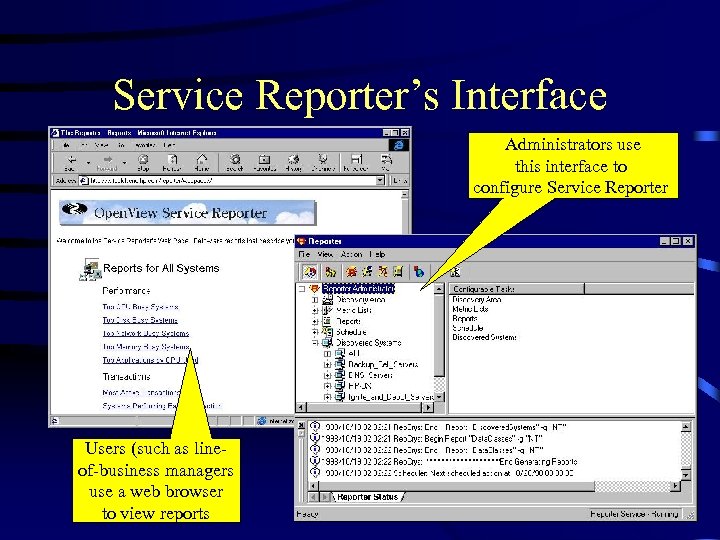Screen dimensions: 720x540
Task: Select Discovered Systems in tree pane
Action: (x=369, y=343)
